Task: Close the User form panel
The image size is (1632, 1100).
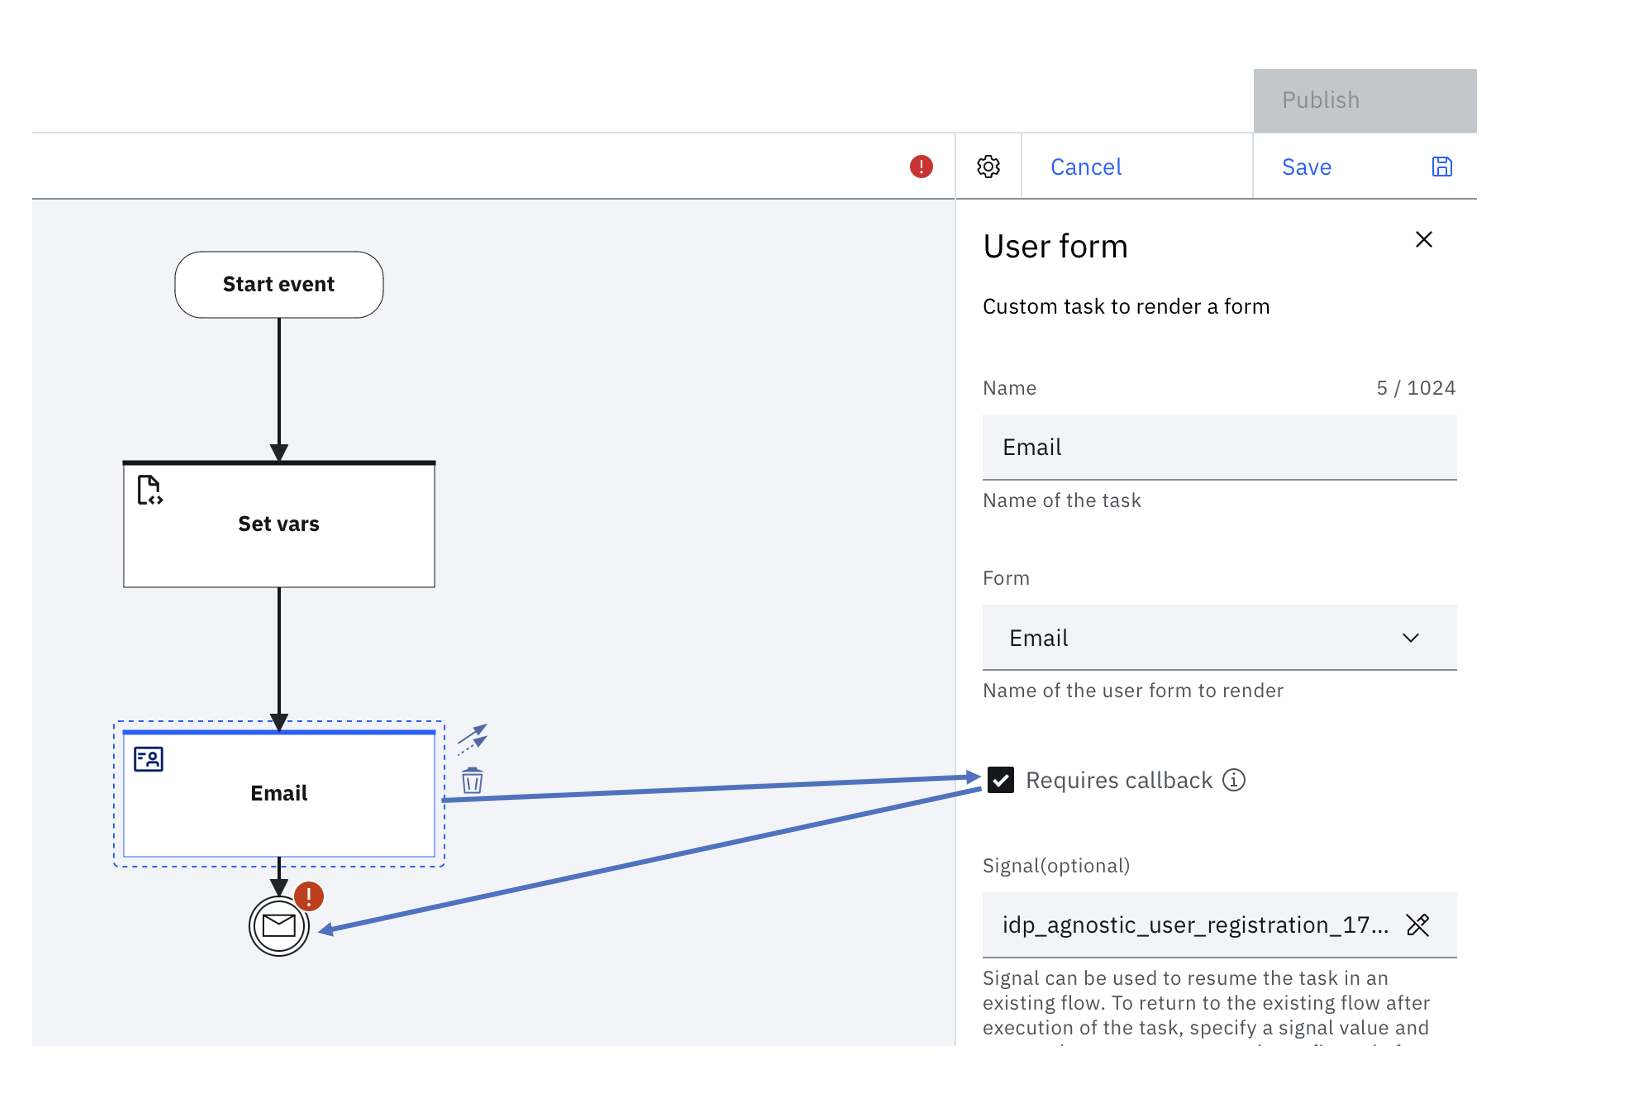Action: [x=1424, y=239]
